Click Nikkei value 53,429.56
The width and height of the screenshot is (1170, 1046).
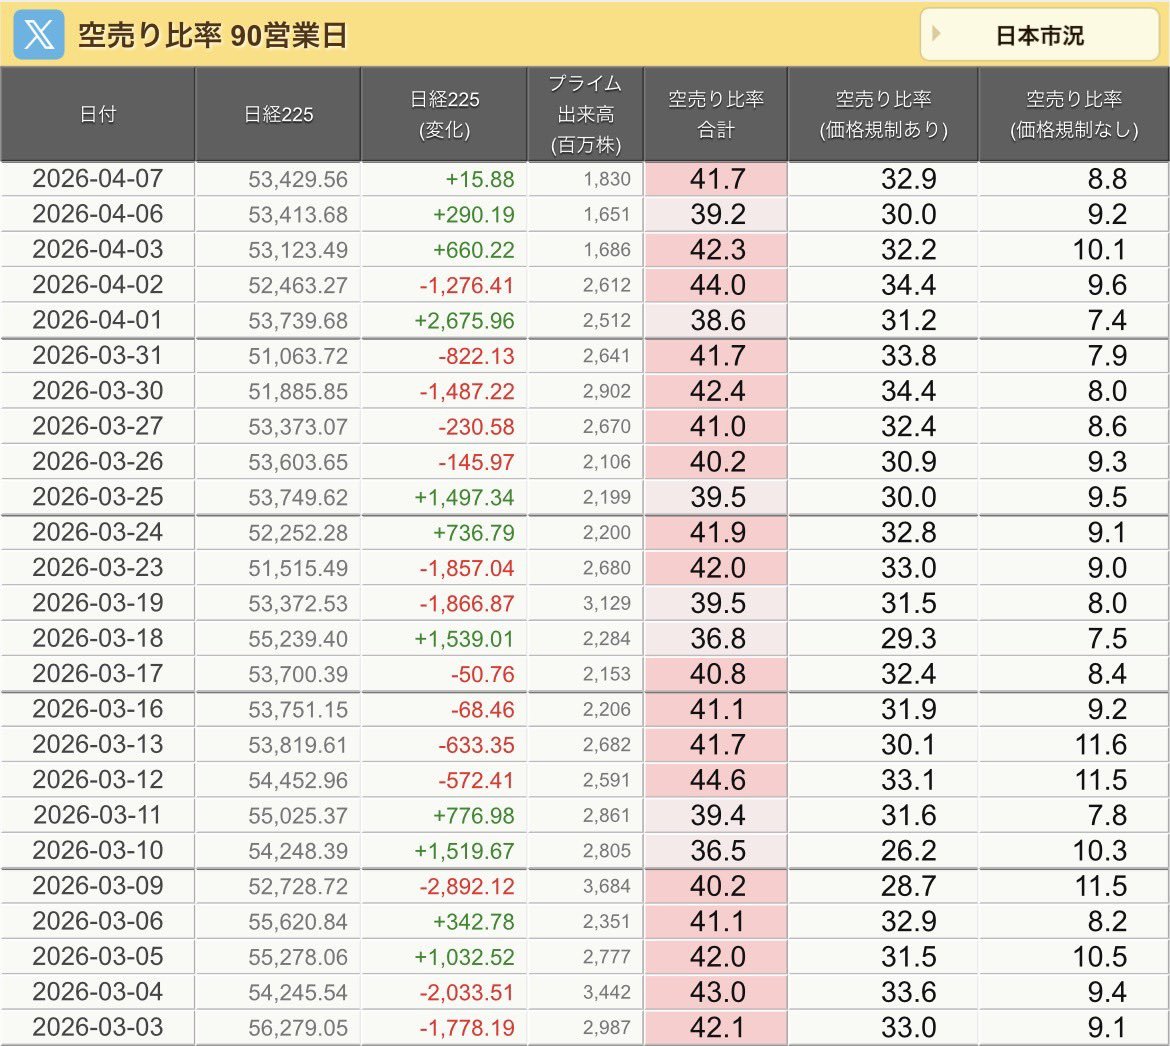pos(298,180)
